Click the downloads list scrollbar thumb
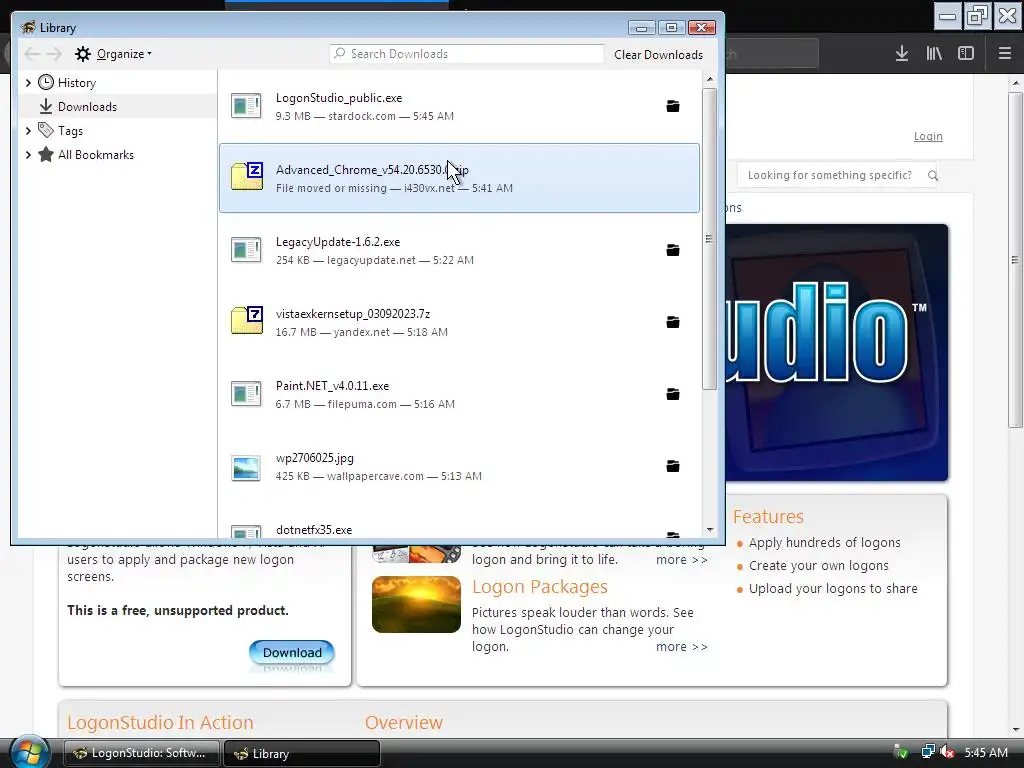Image resolution: width=1024 pixels, height=768 pixels. click(709, 239)
